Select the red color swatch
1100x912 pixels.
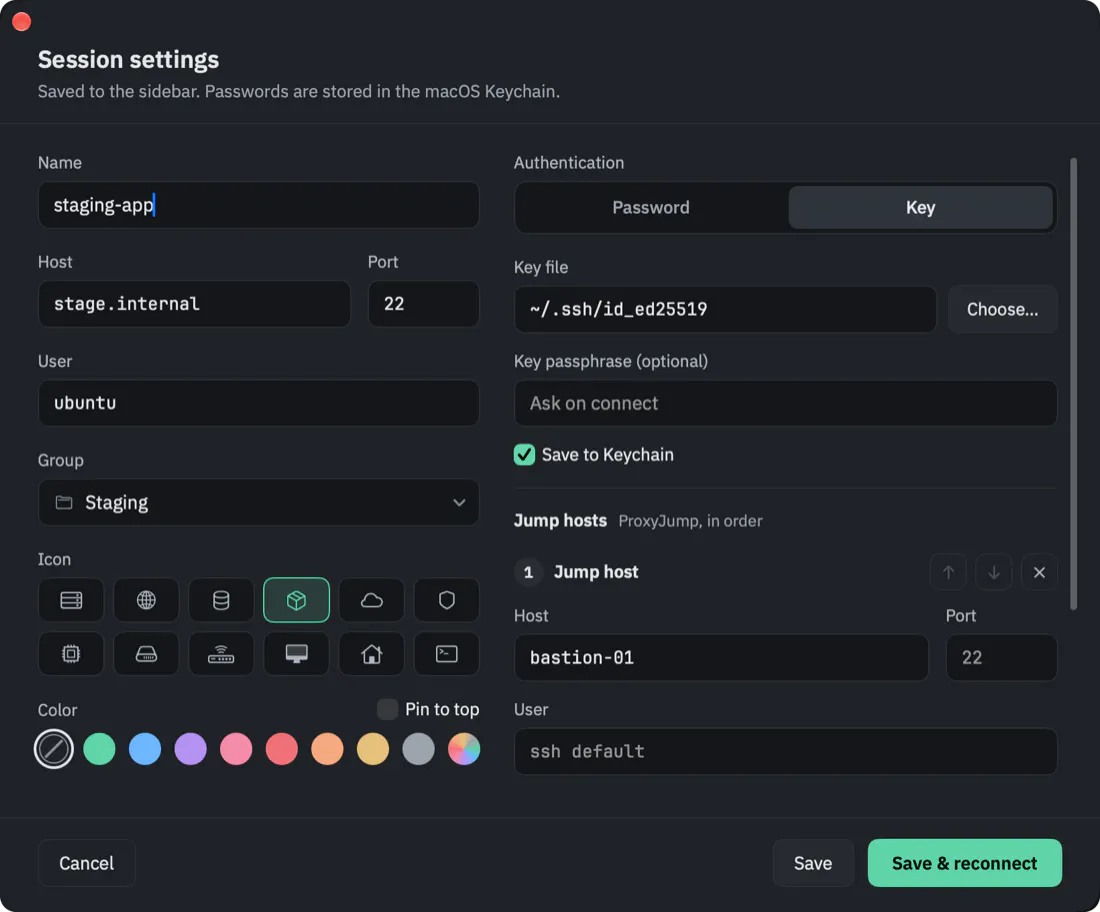click(x=282, y=749)
